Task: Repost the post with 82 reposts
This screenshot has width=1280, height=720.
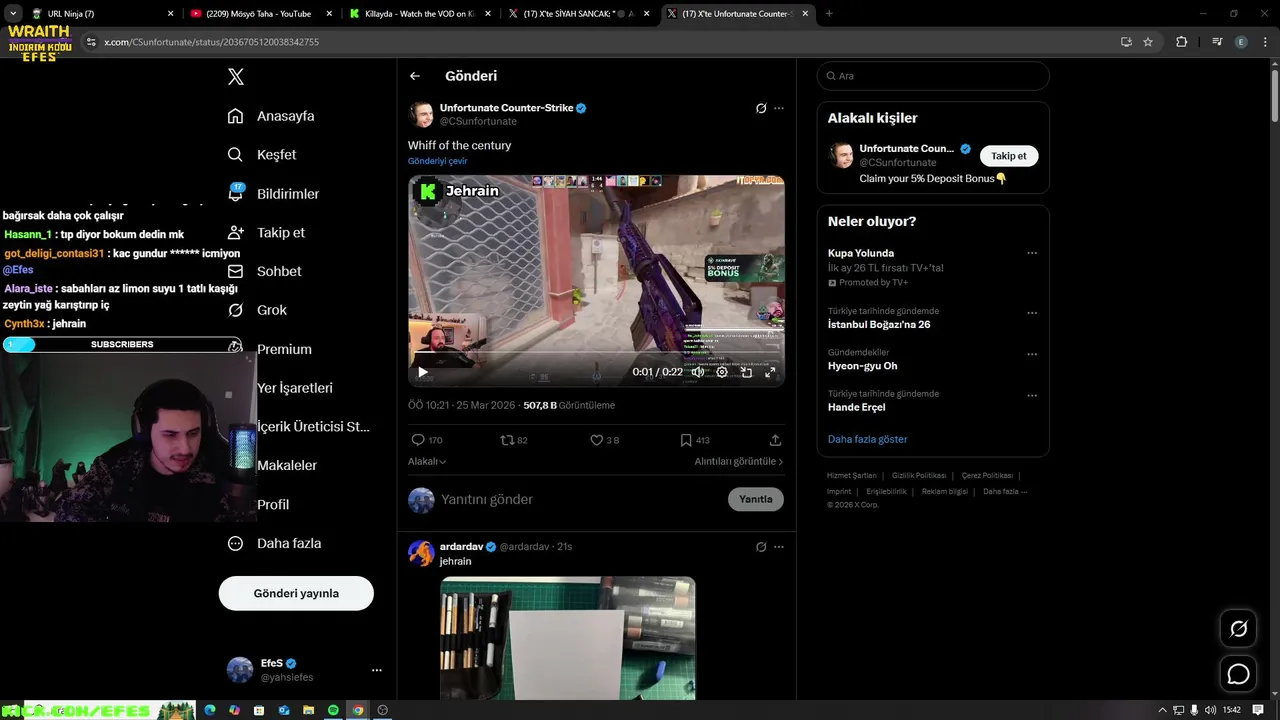Action: point(514,440)
